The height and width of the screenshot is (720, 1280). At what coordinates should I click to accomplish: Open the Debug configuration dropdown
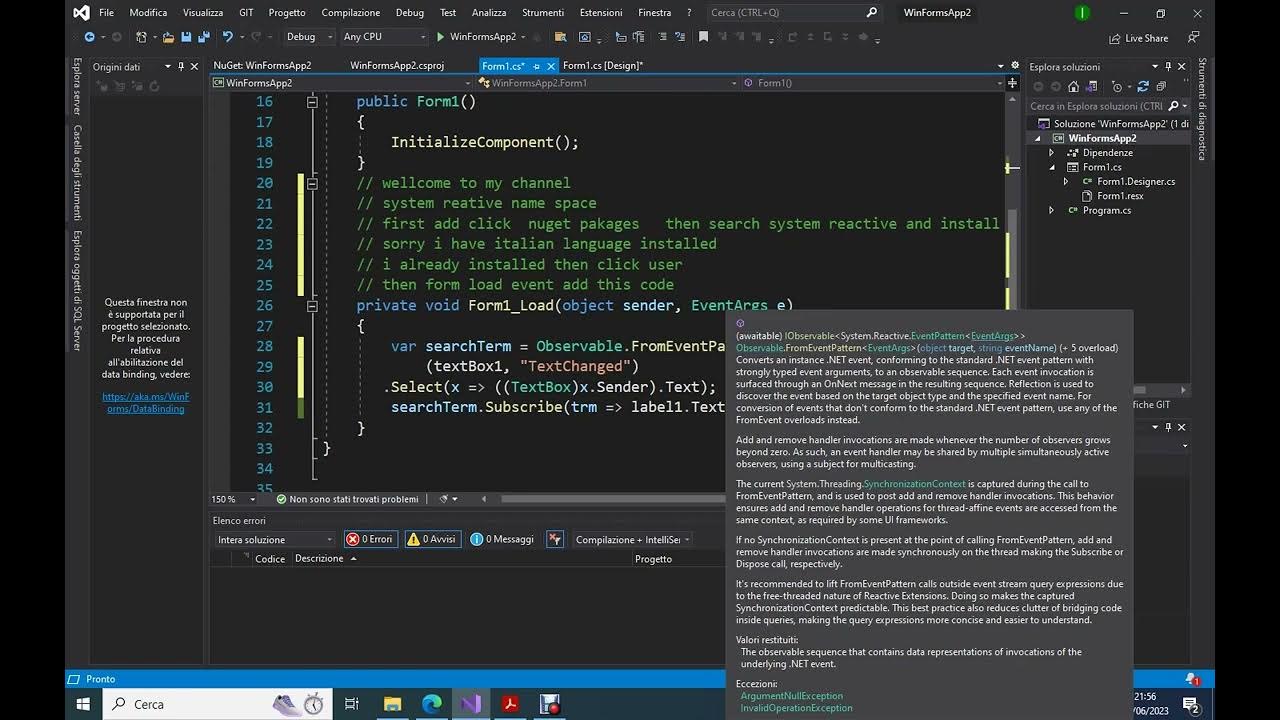(x=309, y=37)
